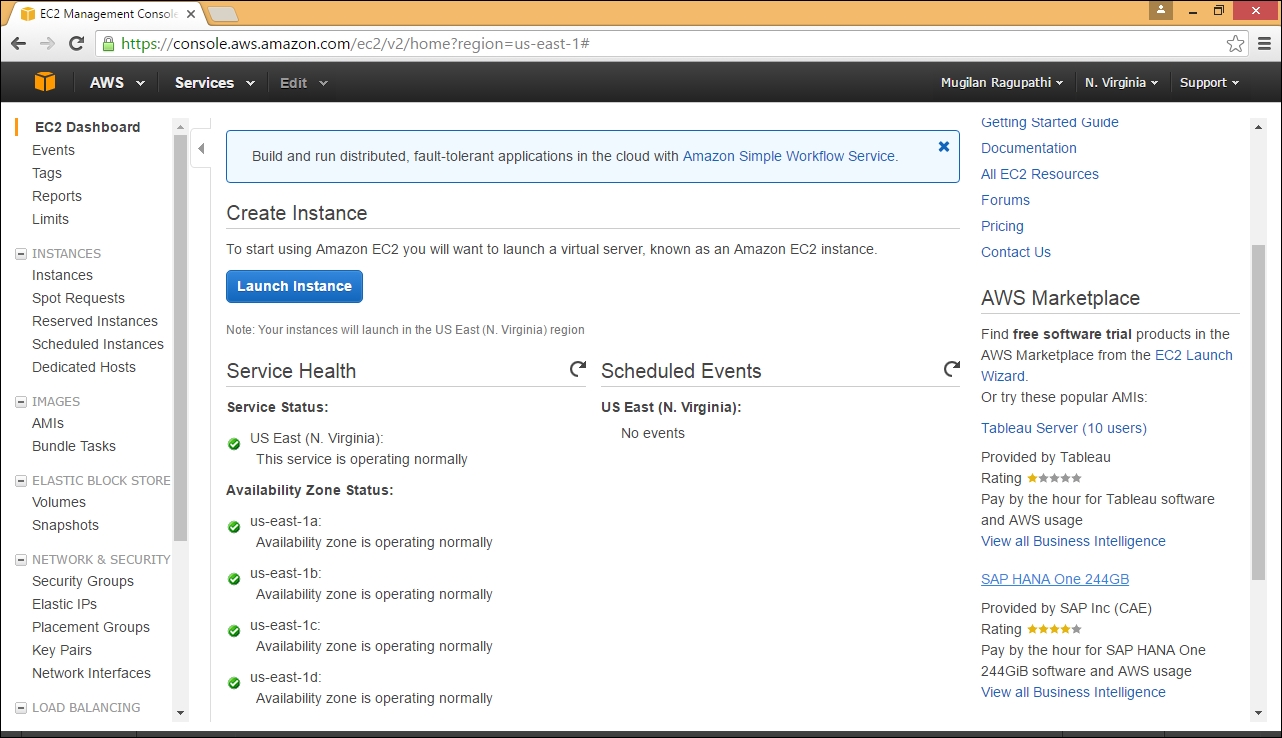The width and height of the screenshot is (1282, 738).
Task: Go back using the browser back arrow
Action: pyautogui.click(x=18, y=44)
